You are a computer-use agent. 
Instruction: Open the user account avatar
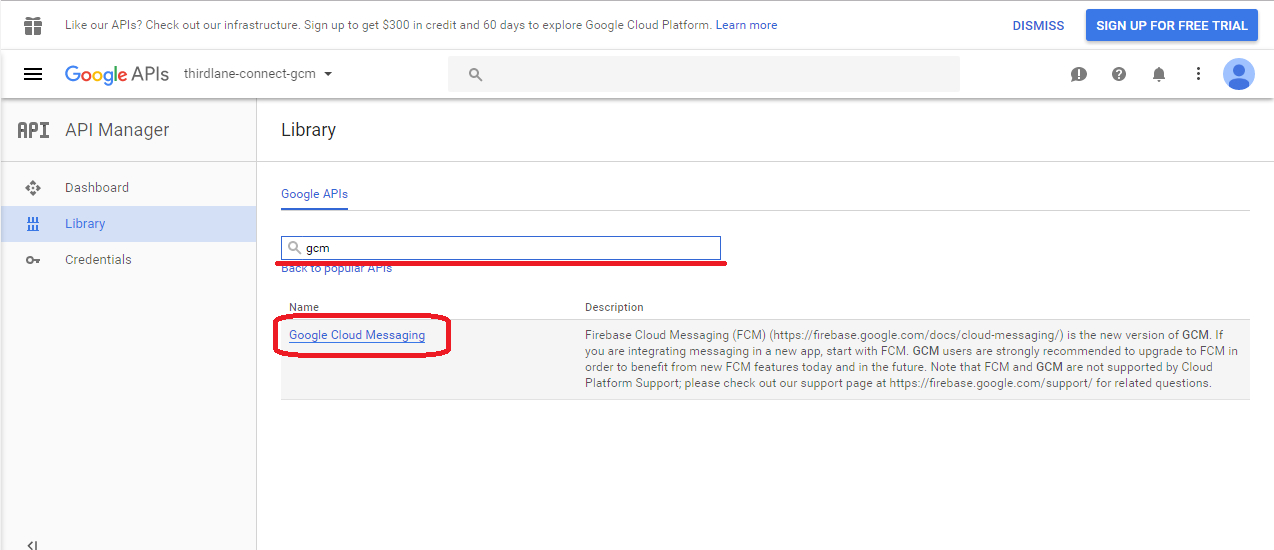[x=1239, y=74]
